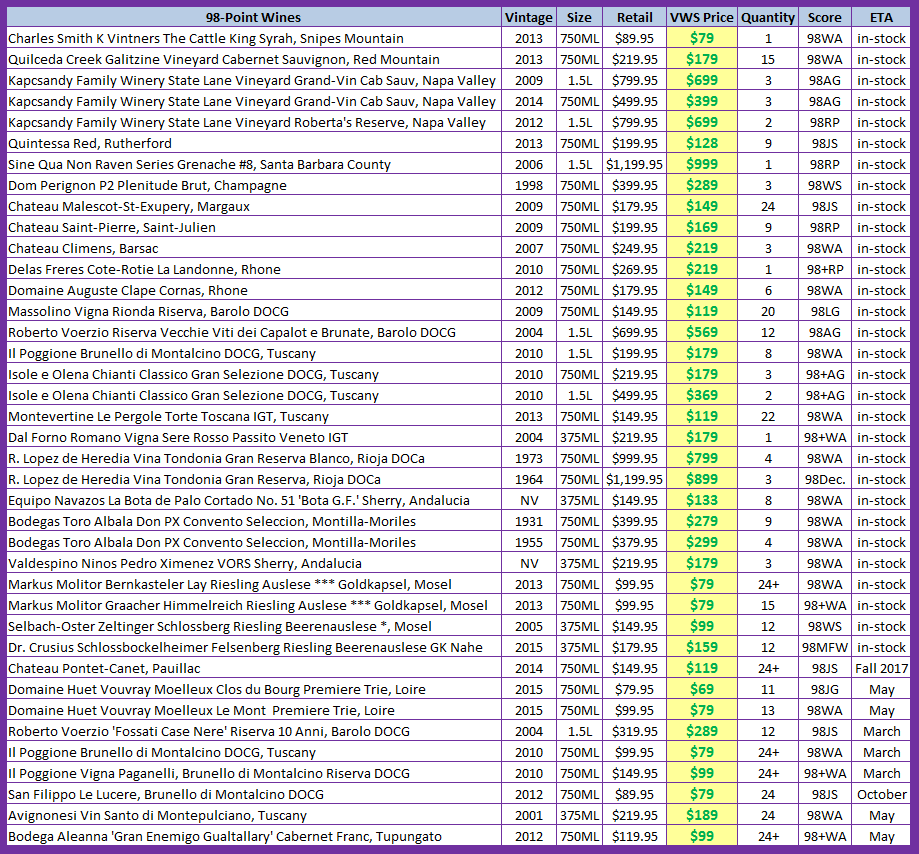The height and width of the screenshot is (854, 919).
Task: Click the Dal Forno Romano Vigna Sere name
Action: [x=178, y=438]
